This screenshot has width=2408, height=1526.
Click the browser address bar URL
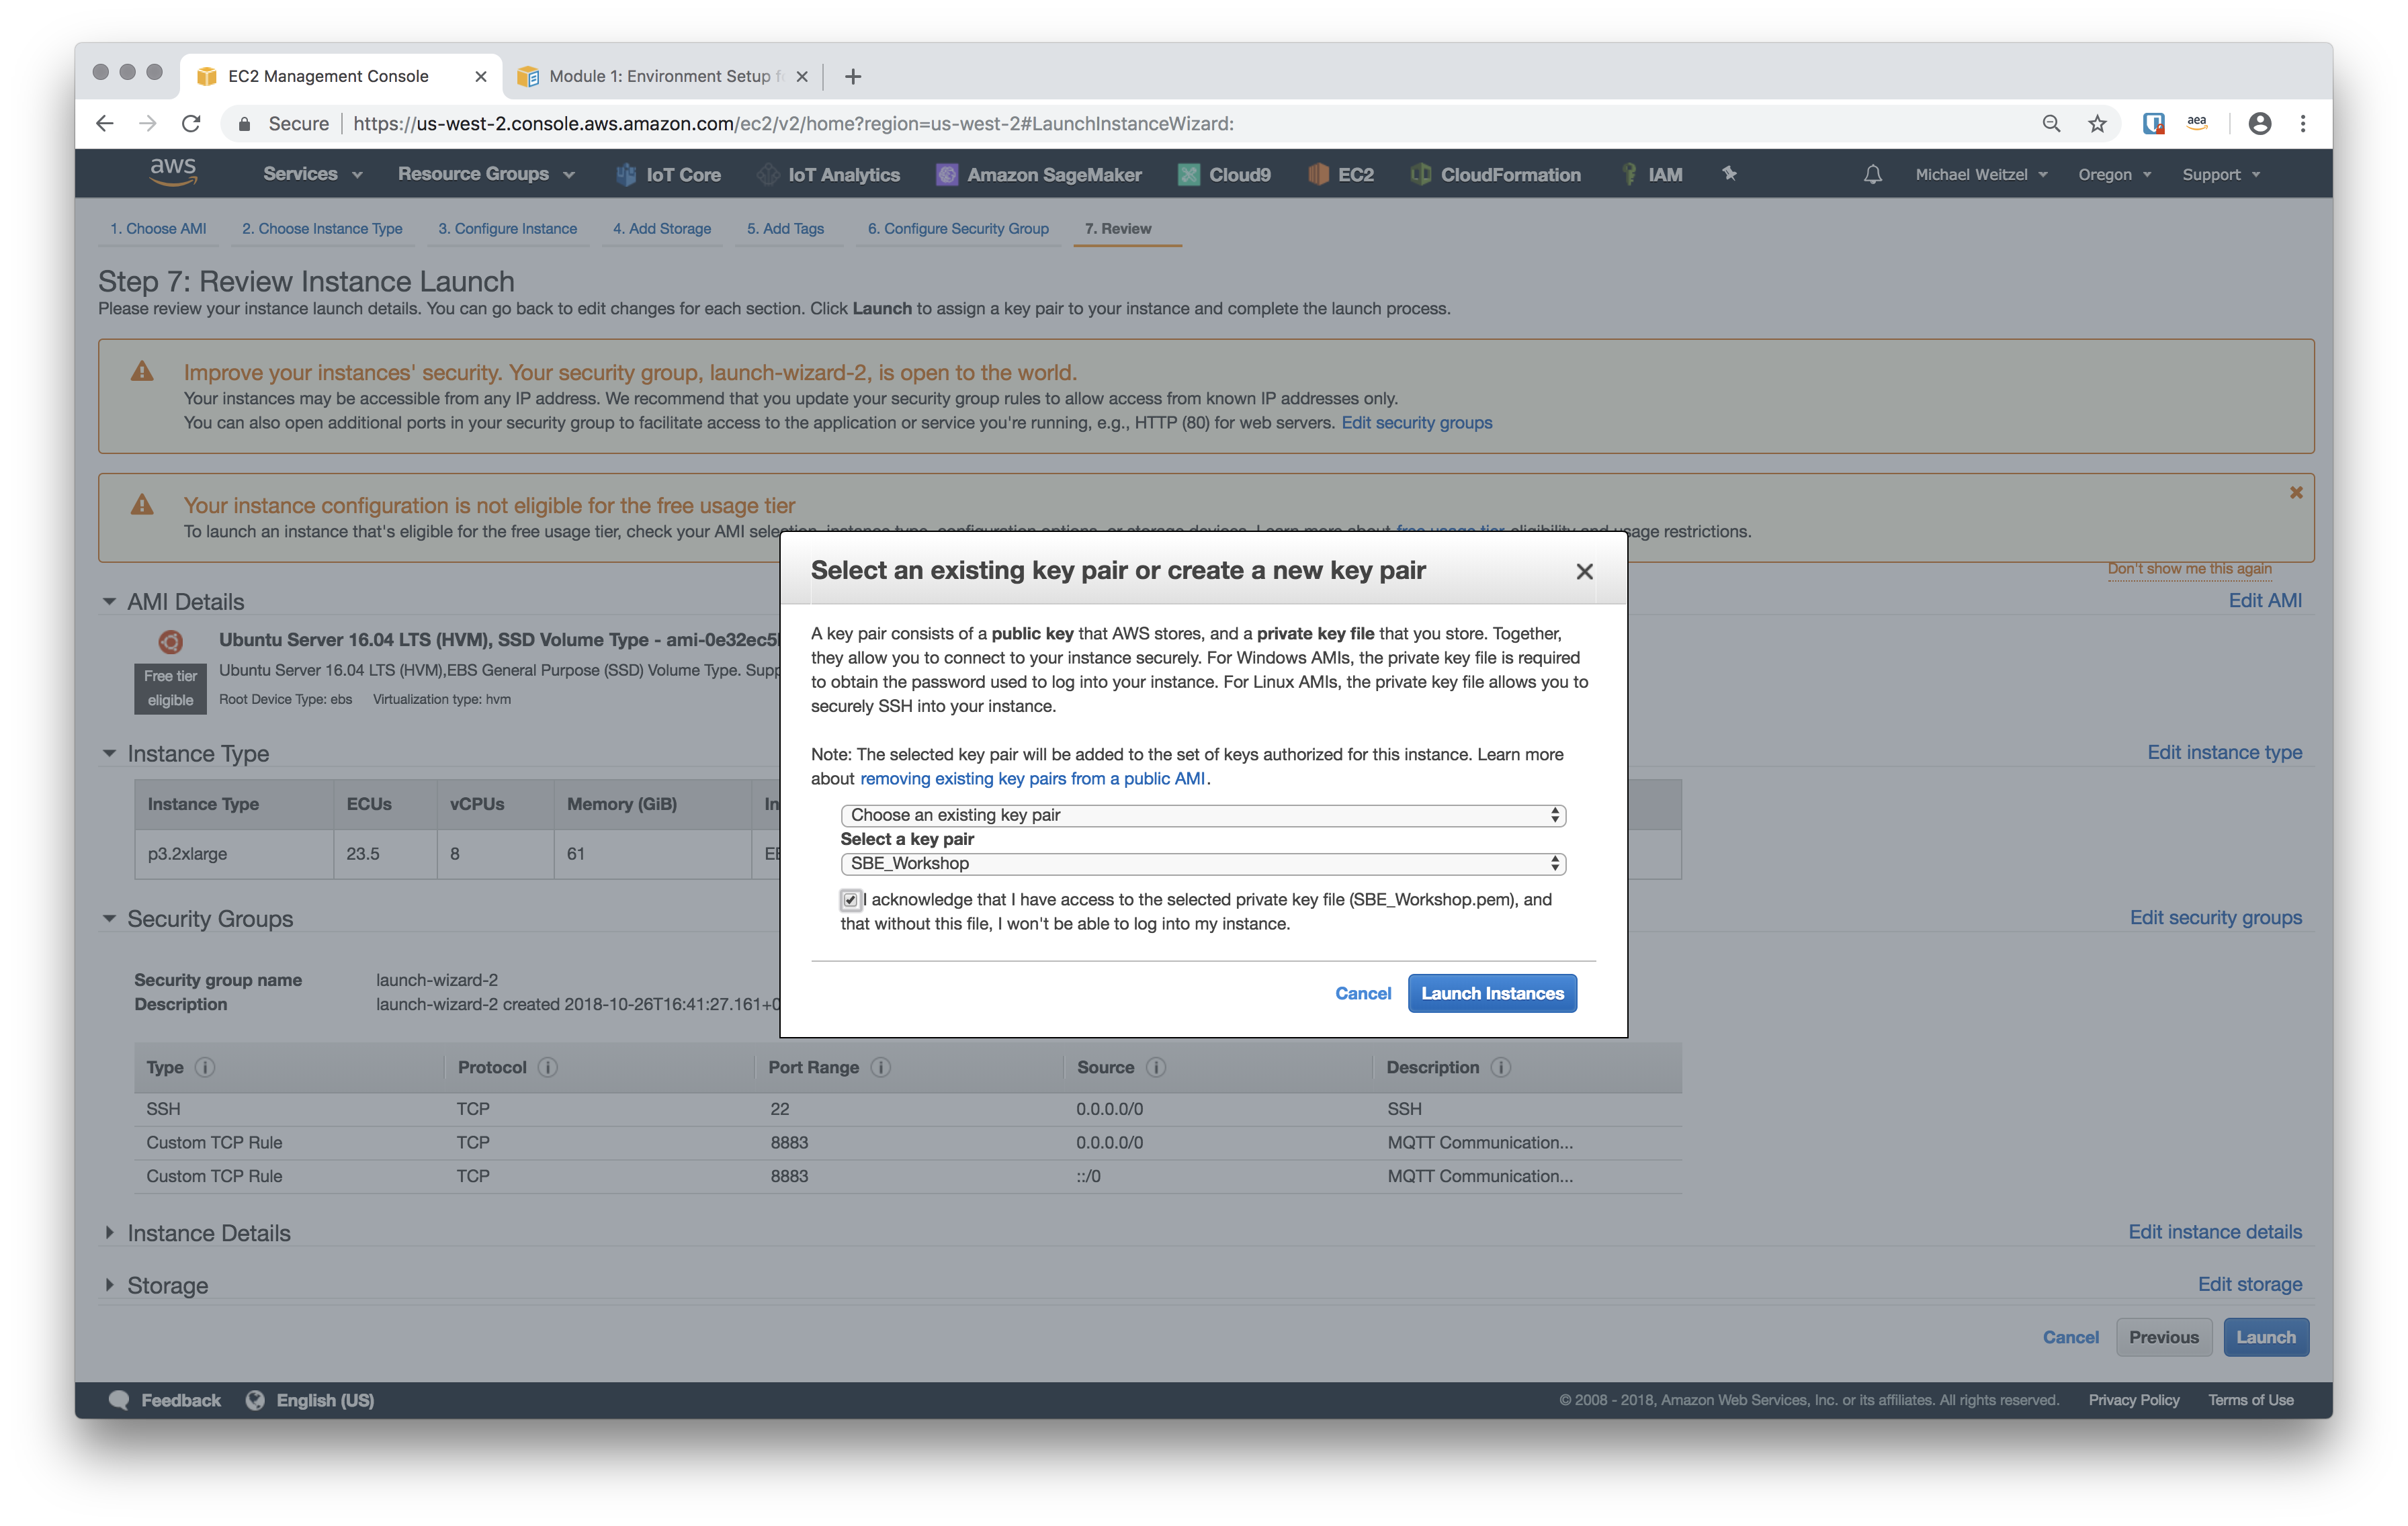coord(793,123)
